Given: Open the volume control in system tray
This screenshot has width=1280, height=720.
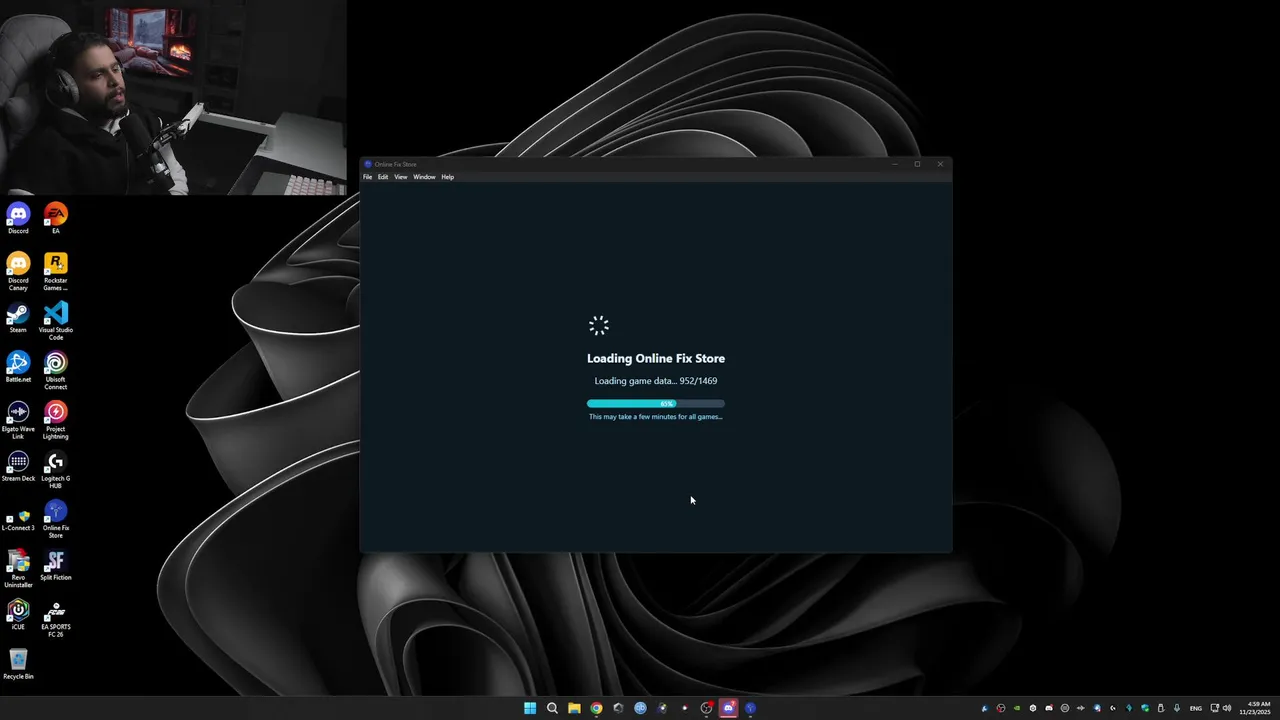Looking at the screenshot, I should coord(1227,708).
